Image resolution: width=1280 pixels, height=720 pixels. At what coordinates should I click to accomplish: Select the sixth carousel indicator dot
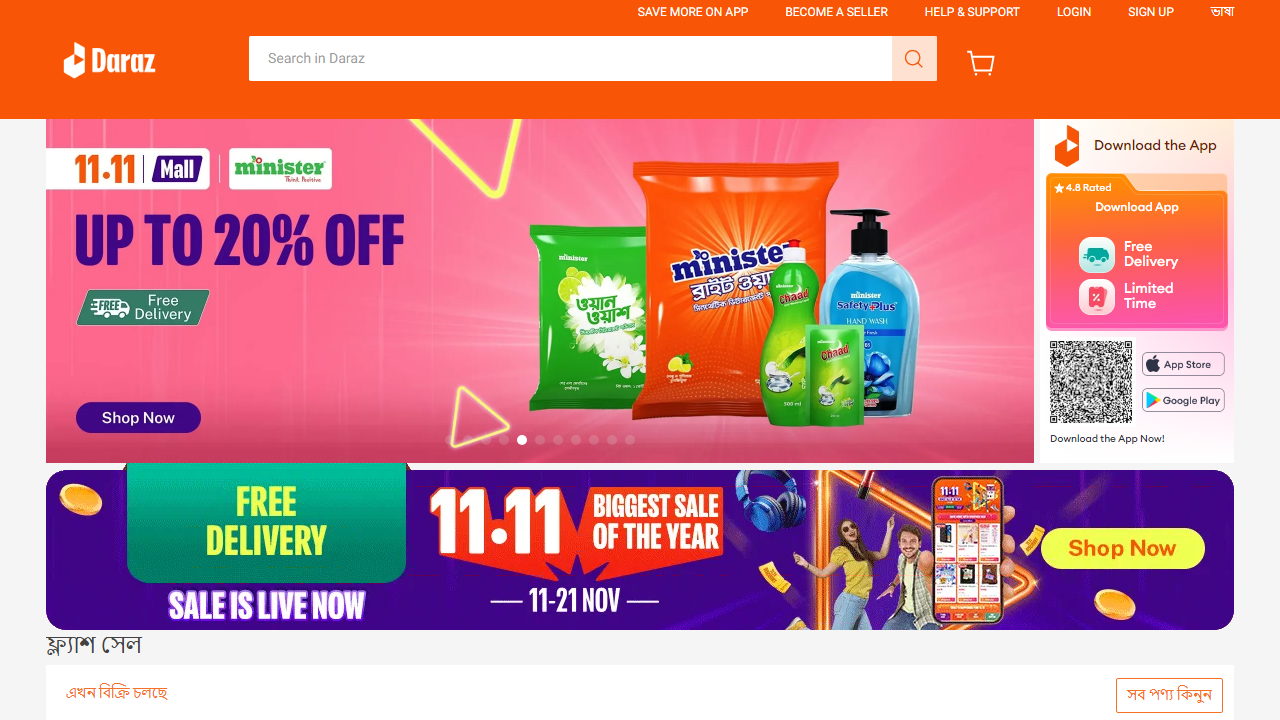coord(540,440)
